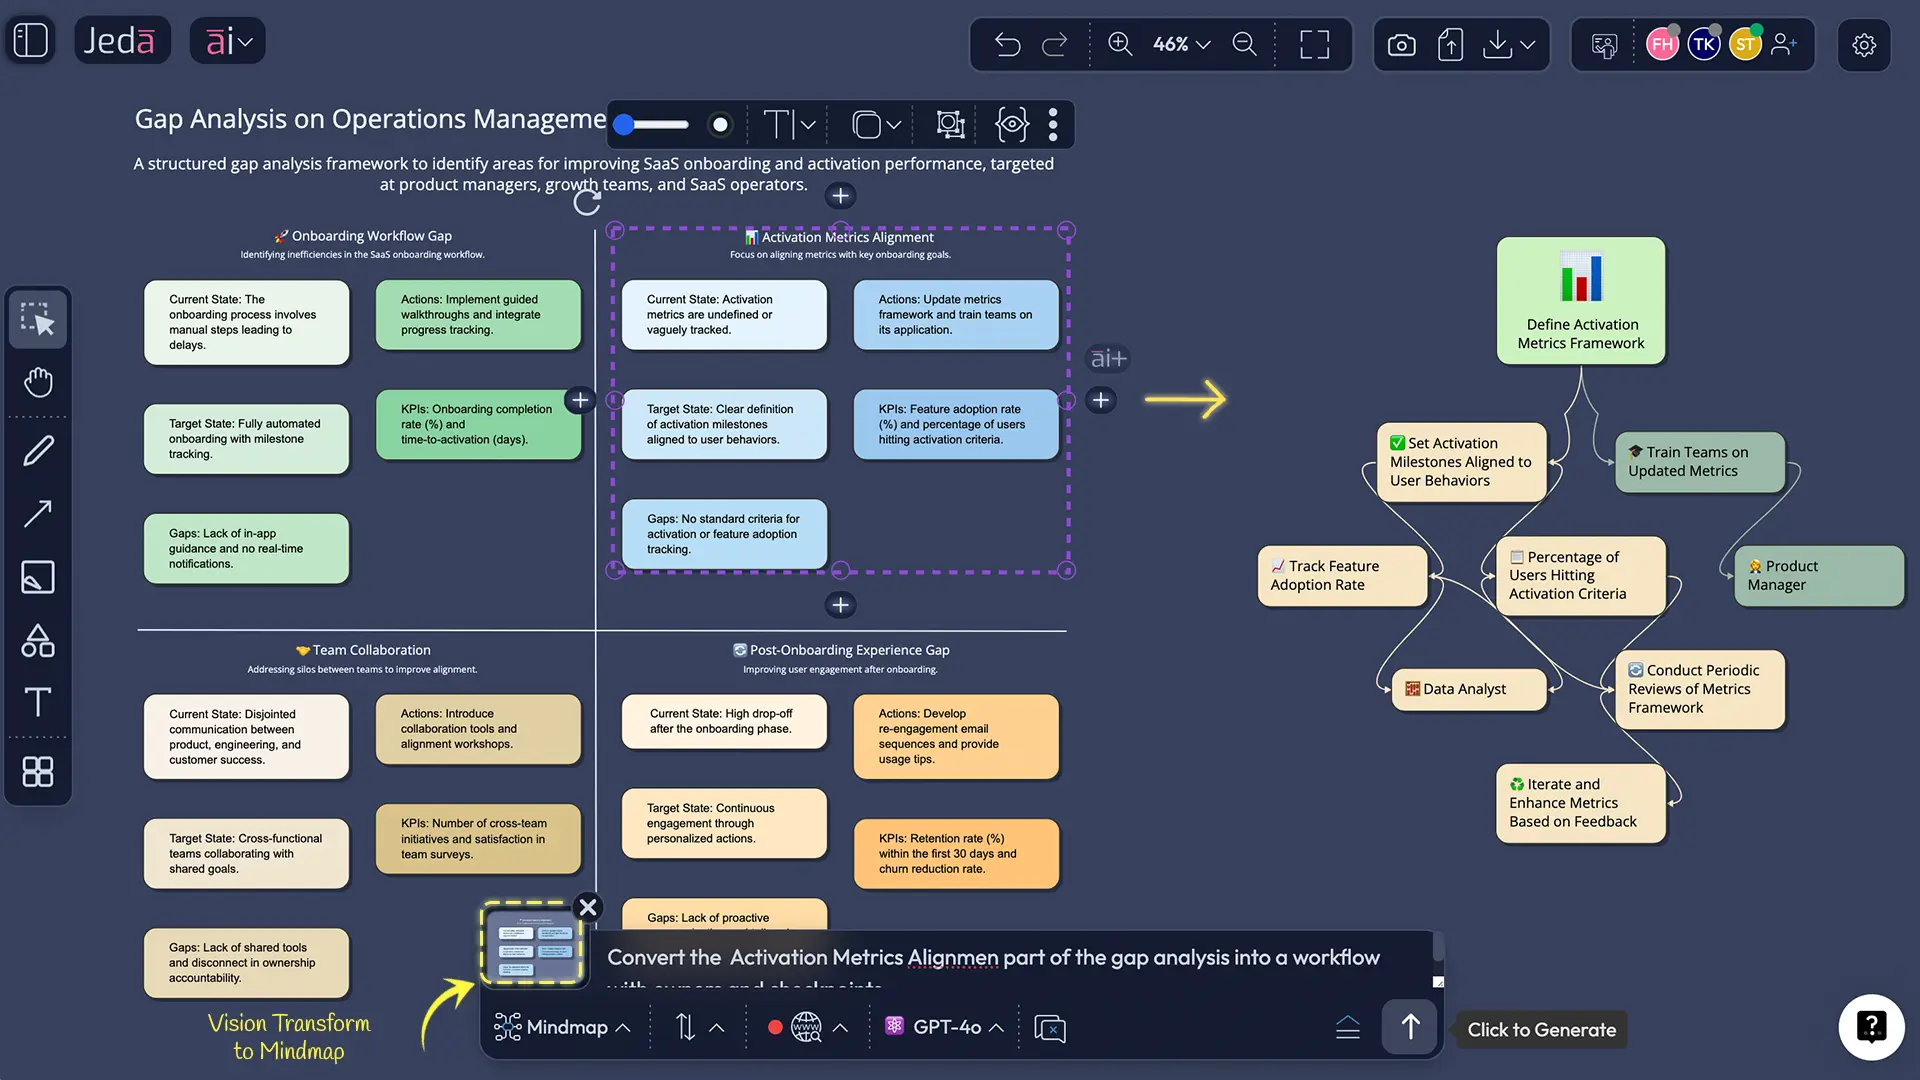1920x1080 pixels.
Task: Click the camera screenshot icon
Action: tap(1401, 44)
